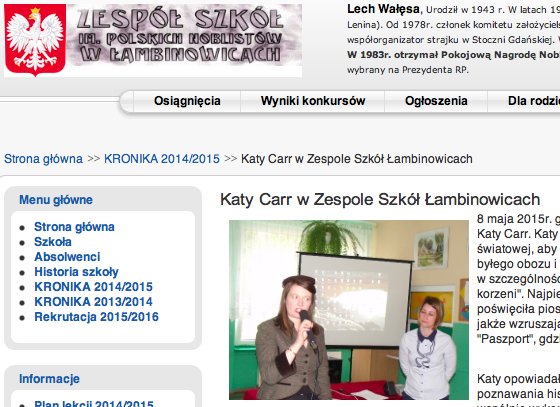Screen dimensions: 560x407
Task: Click the article title Katy Carr heading
Action: (380, 200)
